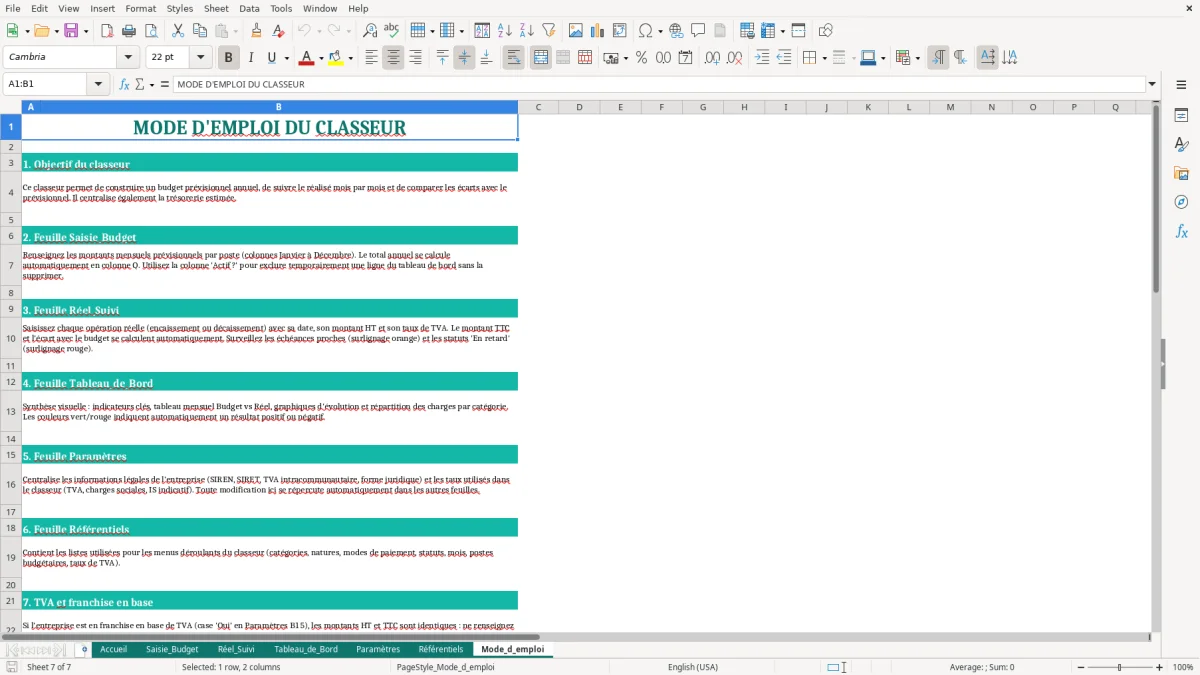Toggle Align Right
The width and height of the screenshot is (1200, 675).
(x=415, y=58)
